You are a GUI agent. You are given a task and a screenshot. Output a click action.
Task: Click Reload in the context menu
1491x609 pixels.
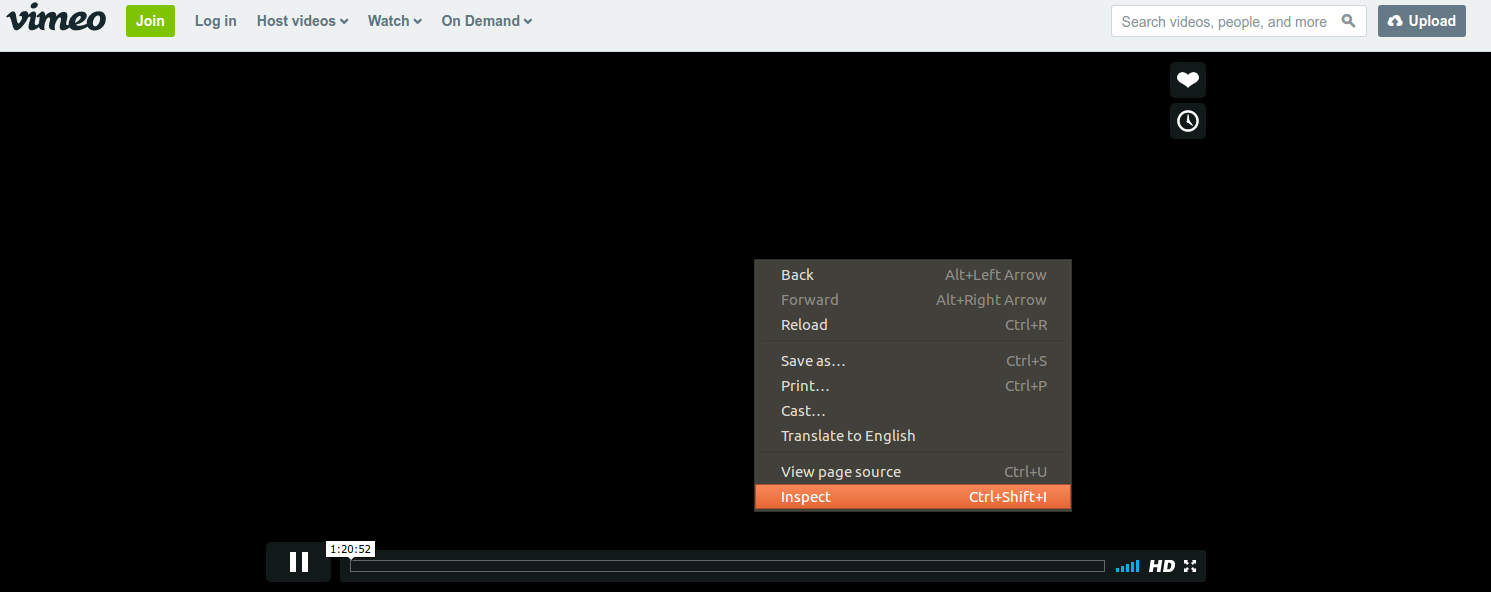pos(804,324)
